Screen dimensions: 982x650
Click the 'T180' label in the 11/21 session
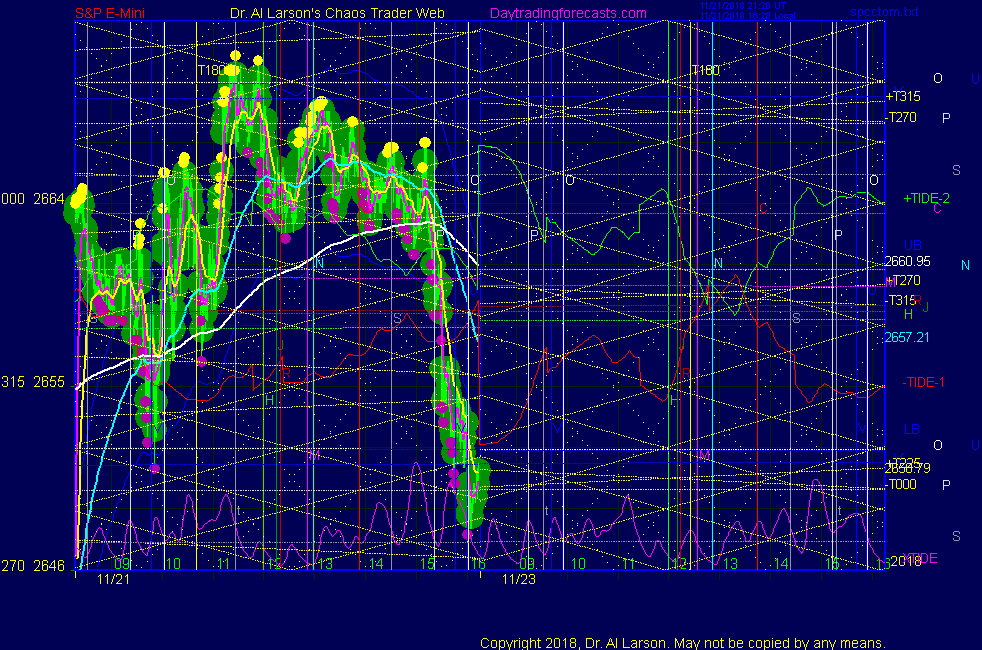pos(211,70)
